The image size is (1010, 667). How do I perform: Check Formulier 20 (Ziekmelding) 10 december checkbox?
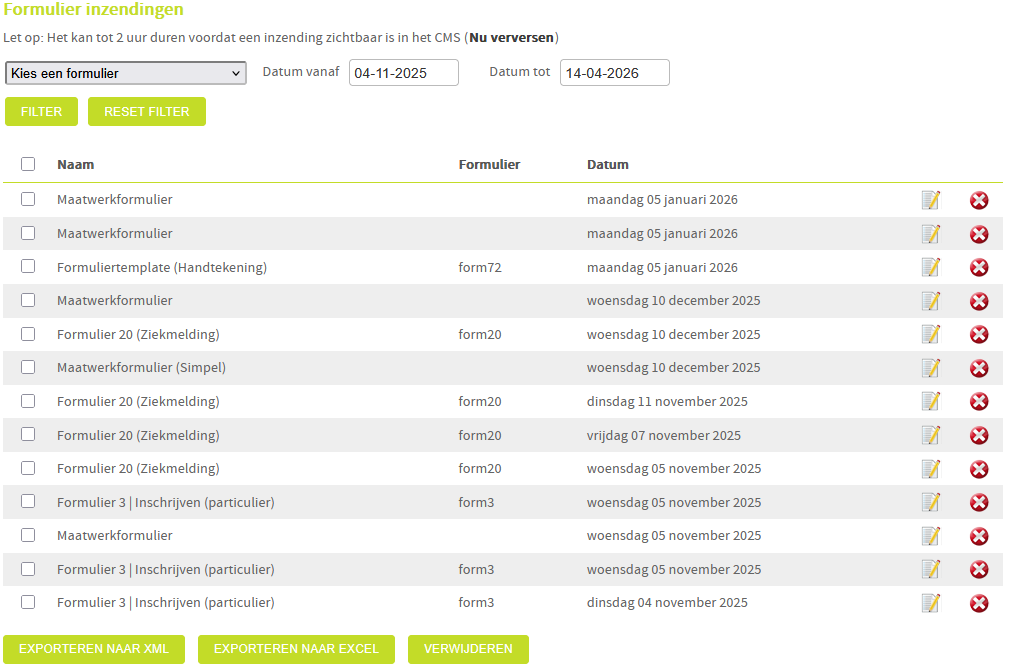click(28, 334)
